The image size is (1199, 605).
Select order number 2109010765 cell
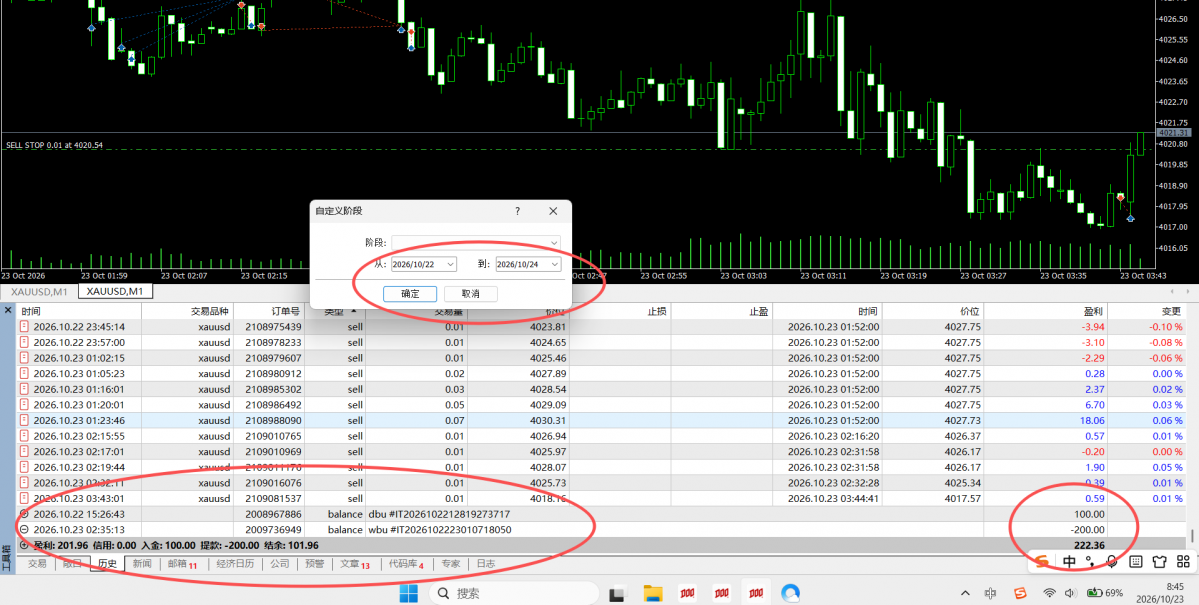pyautogui.click(x=273, y=436)
